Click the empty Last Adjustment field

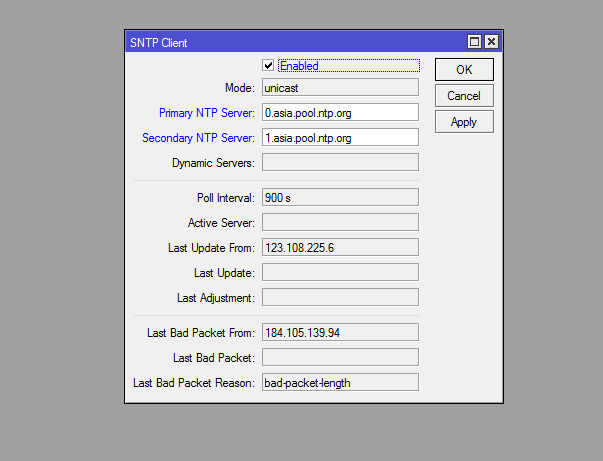340,298
